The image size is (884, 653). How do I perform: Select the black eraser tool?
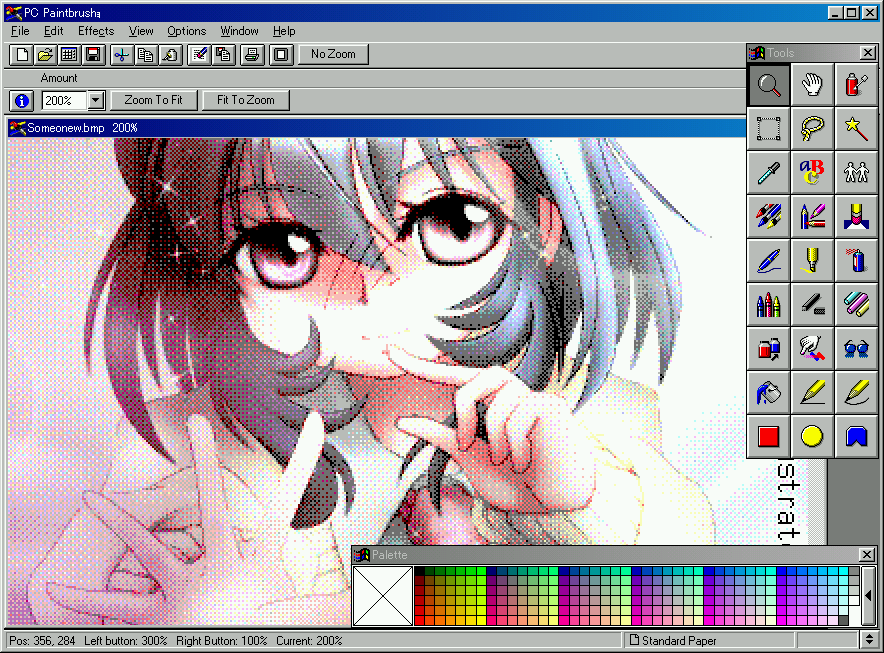(812, 305)
